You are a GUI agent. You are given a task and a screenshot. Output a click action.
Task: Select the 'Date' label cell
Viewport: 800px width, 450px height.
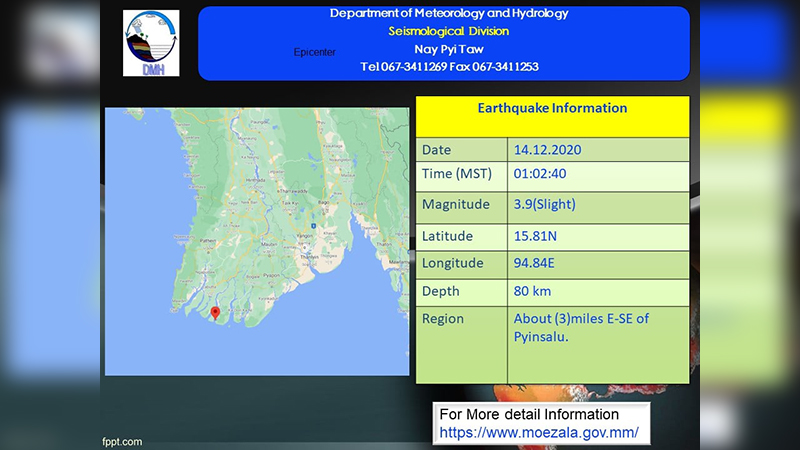[462, 149]
